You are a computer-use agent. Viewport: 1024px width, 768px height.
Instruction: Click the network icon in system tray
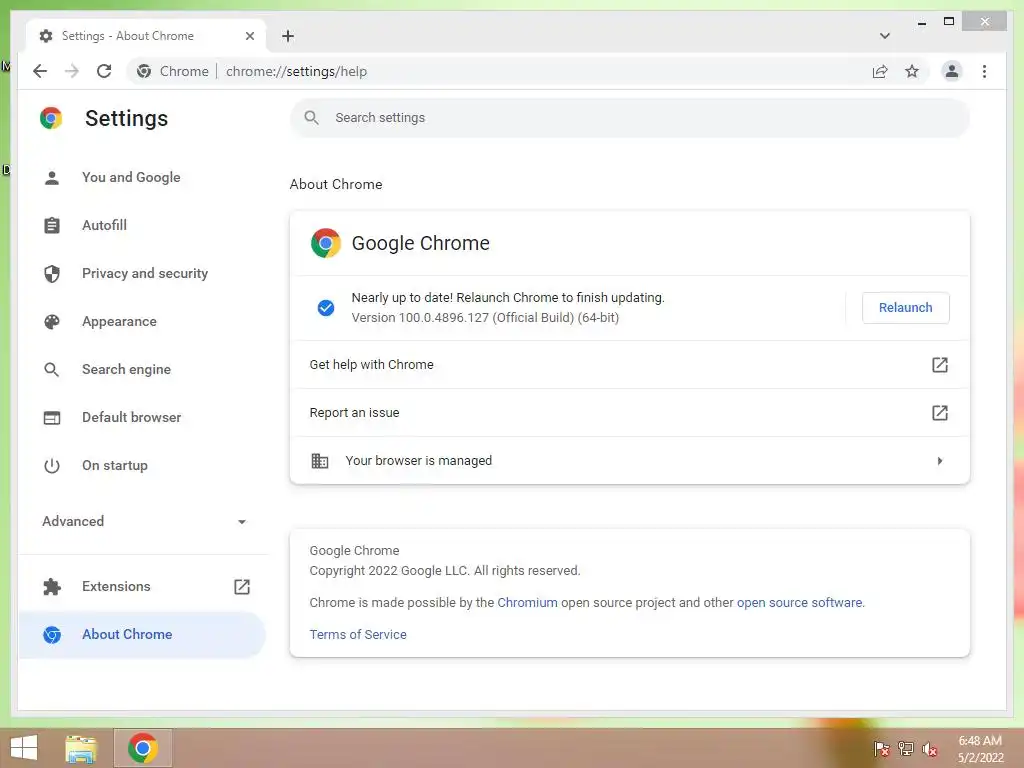click(906, 748)
